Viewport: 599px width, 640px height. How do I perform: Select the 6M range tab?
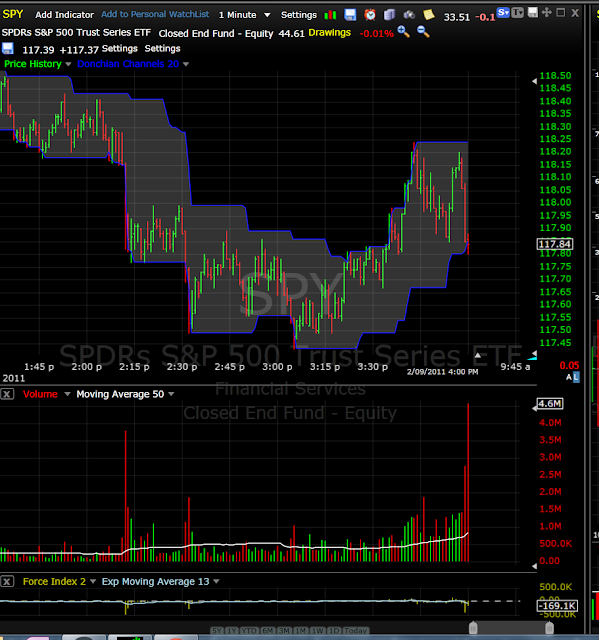(268, 631)
